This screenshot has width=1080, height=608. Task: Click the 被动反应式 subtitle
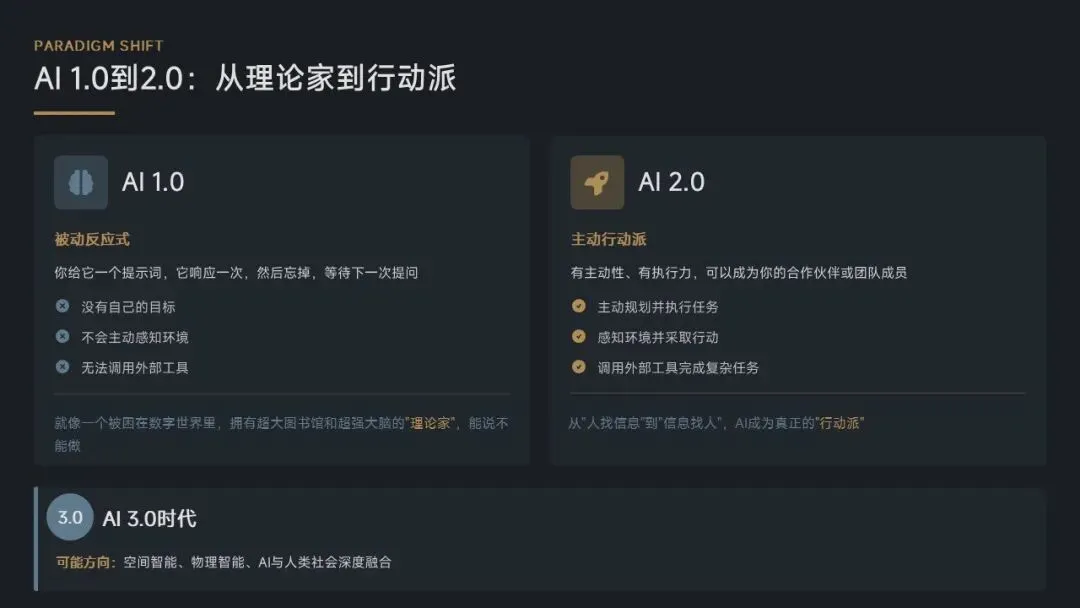[x=92, y=240]
